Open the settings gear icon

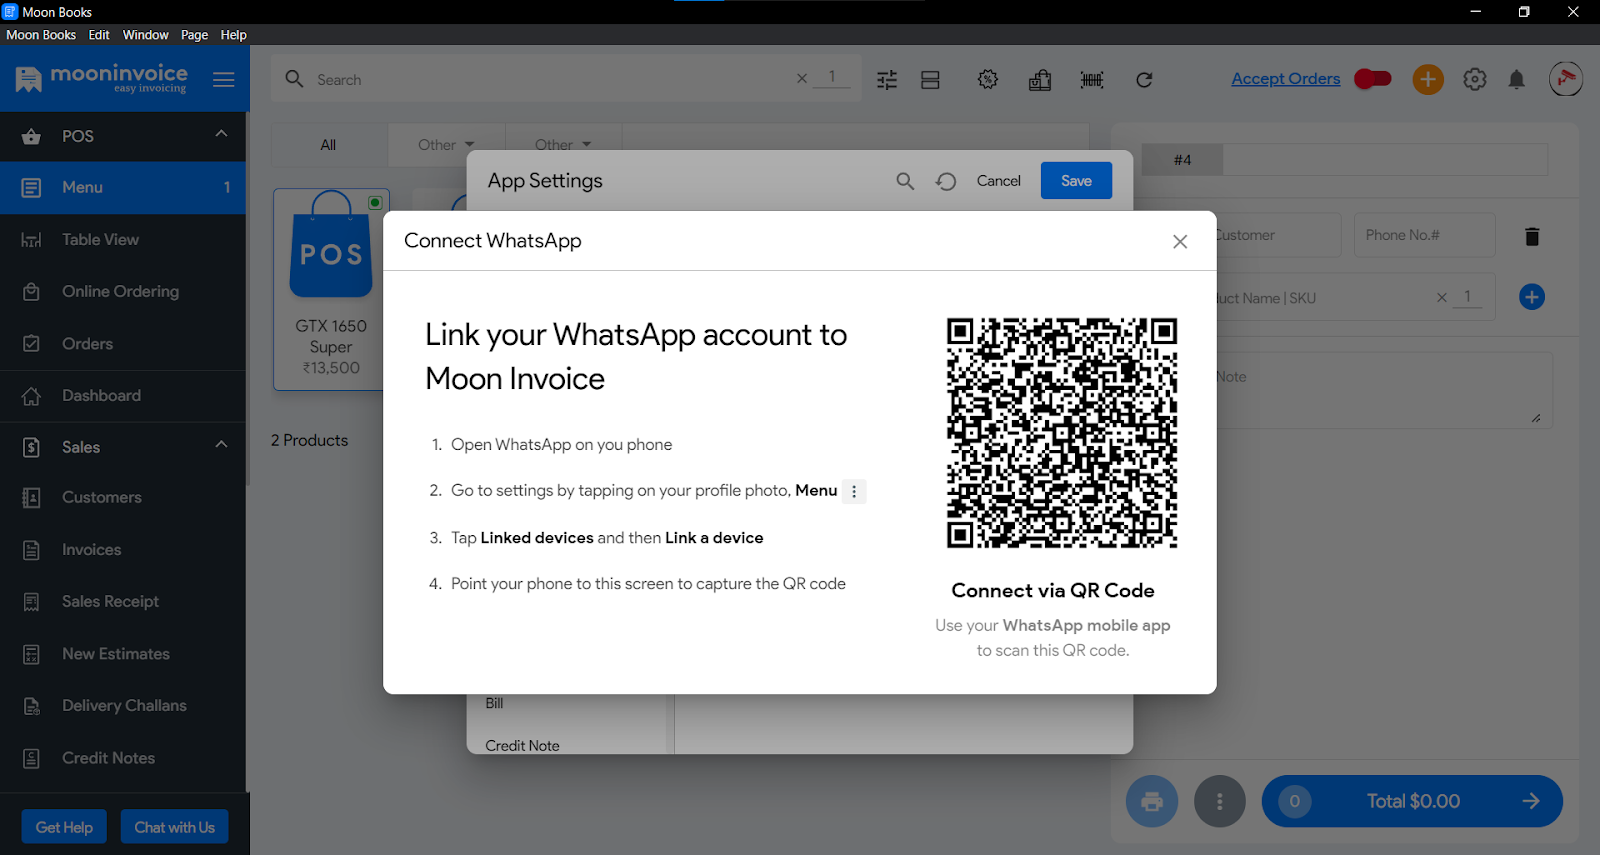(1475, 79)
